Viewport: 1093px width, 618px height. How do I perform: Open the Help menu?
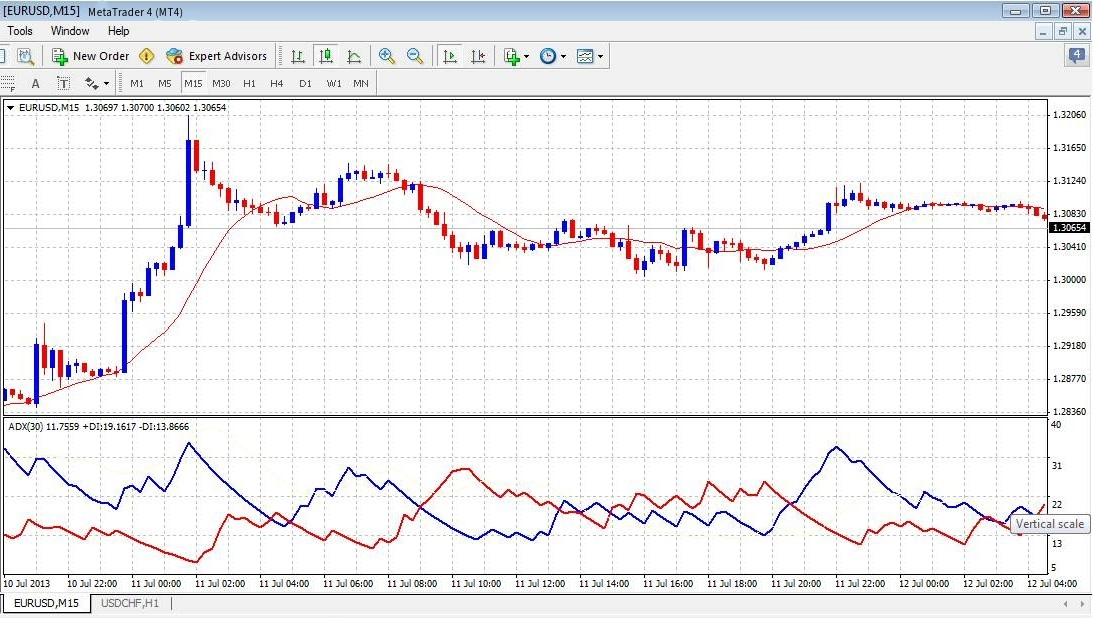(119, 31)
